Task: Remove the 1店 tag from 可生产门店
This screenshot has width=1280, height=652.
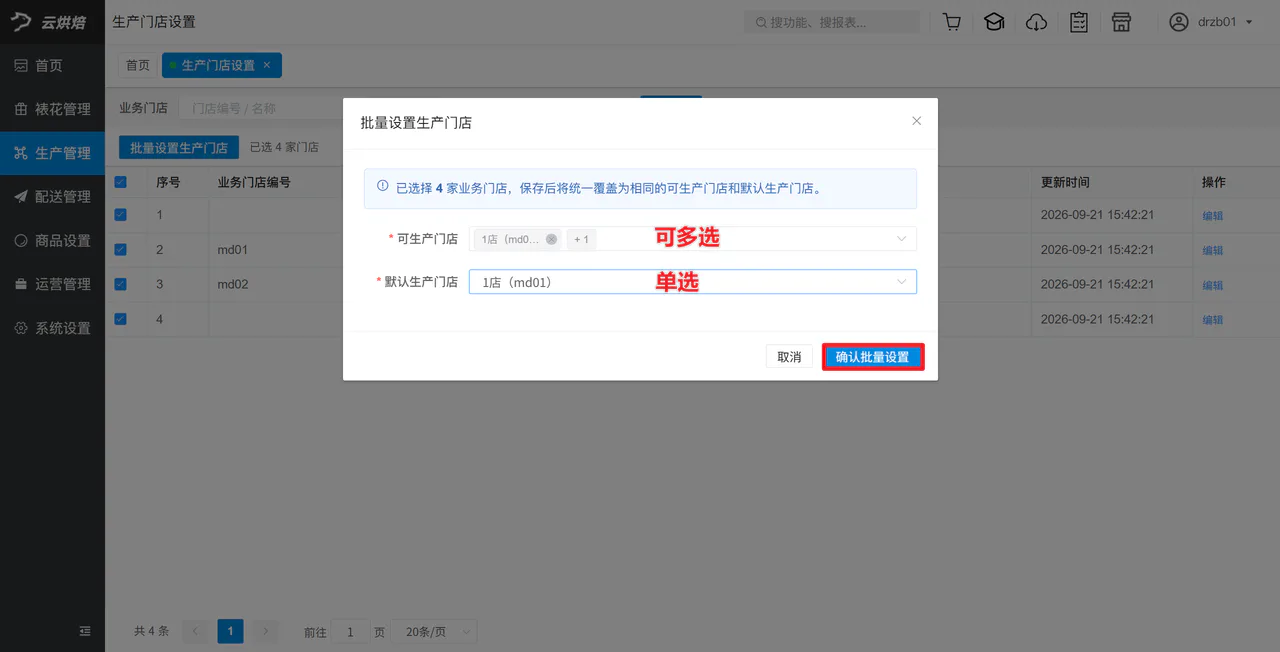Action: click(551, 239)
